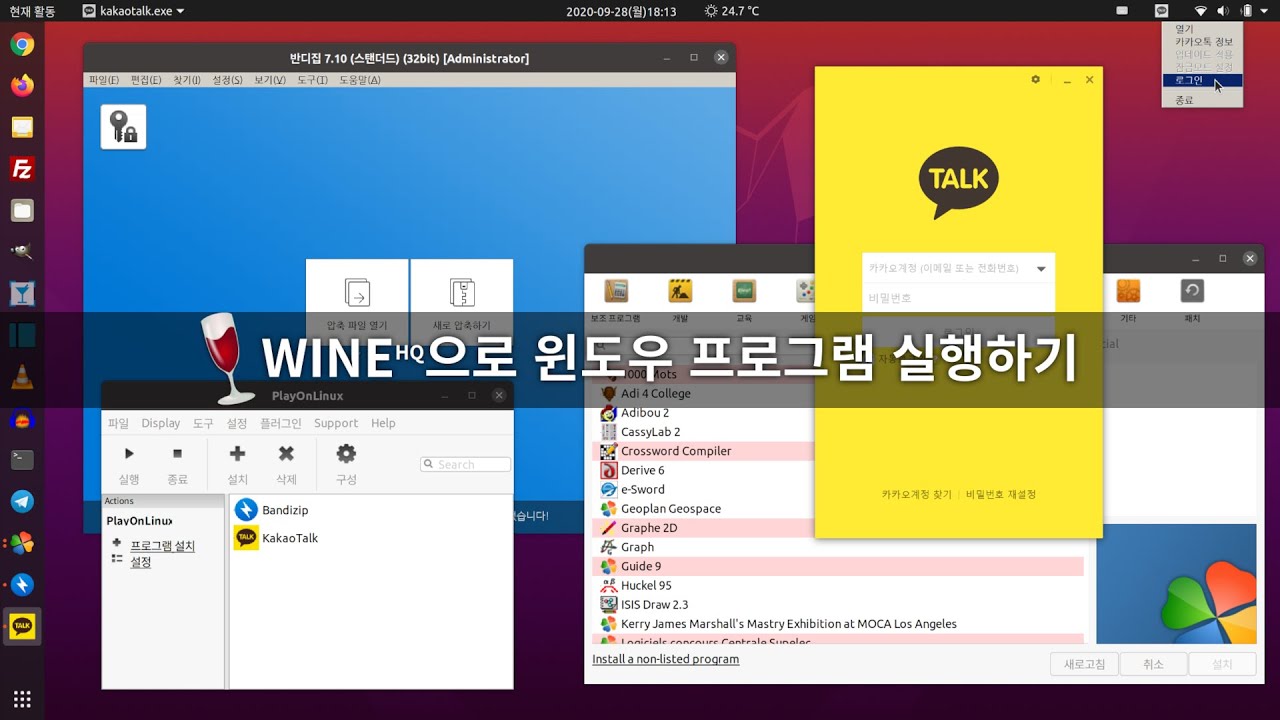Click the volume icon in the top bar
1280x720 pixels.
(x=1223, y=11)
